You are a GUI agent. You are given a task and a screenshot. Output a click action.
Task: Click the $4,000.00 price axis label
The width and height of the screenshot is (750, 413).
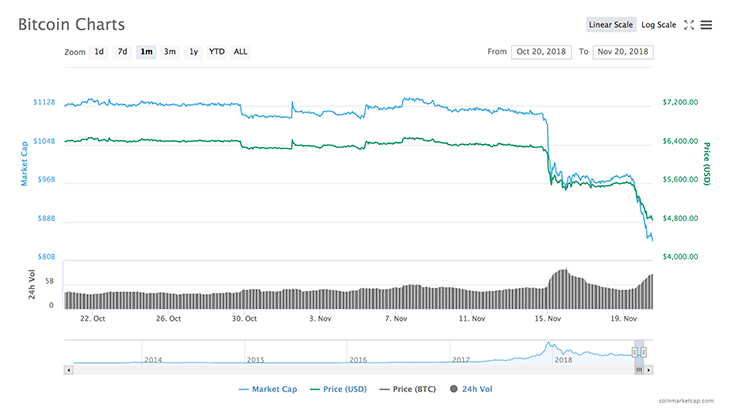680,257
